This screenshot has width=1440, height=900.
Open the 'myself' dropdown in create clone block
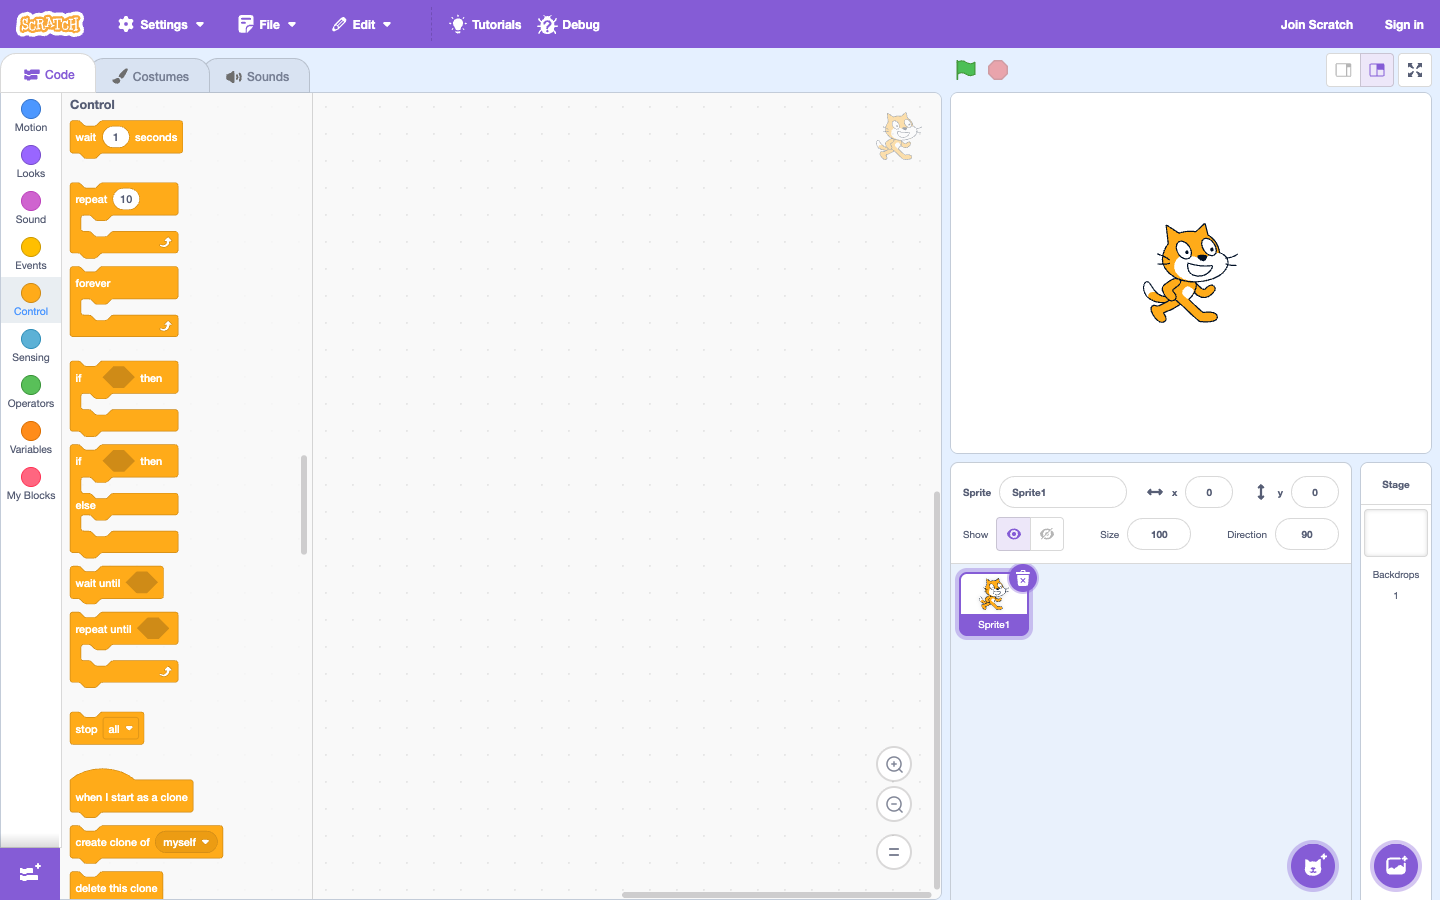tap(187, 842)
